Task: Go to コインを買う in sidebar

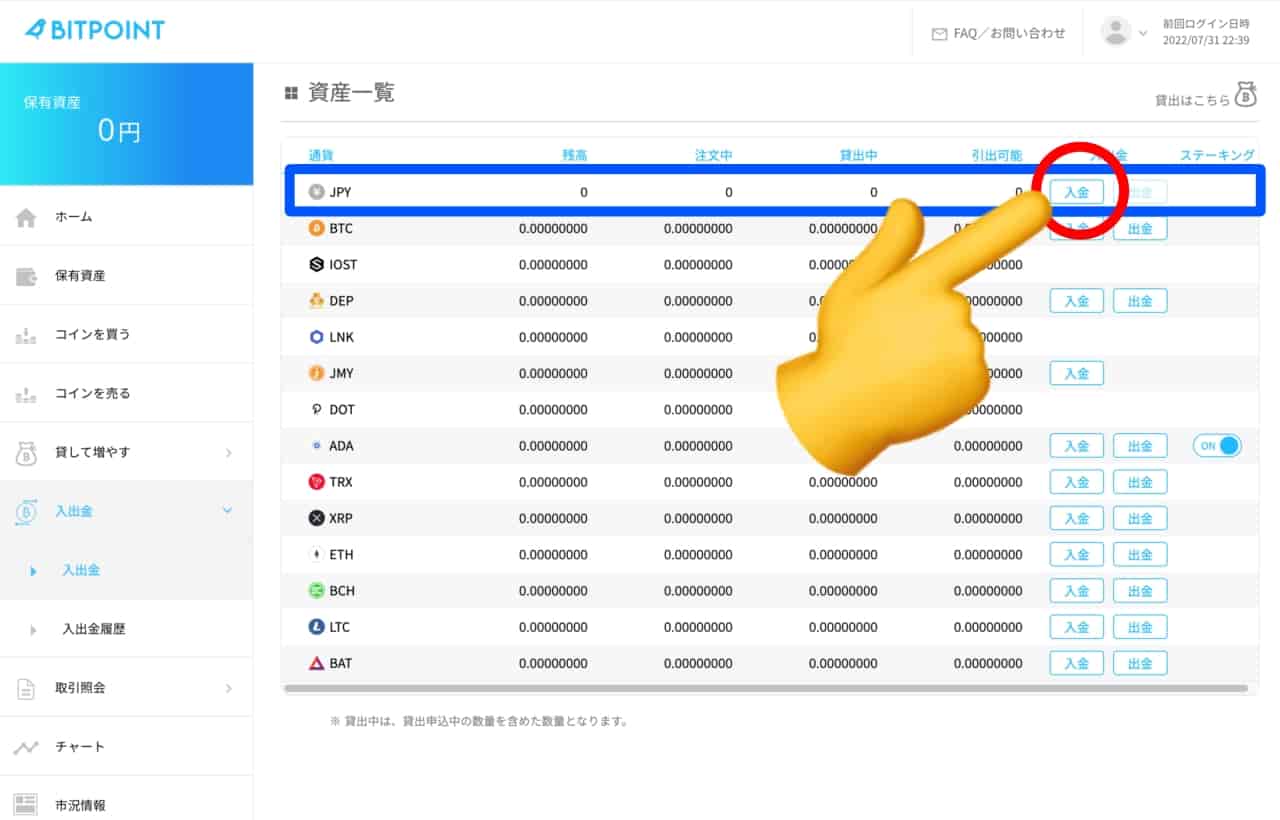Action: (92, 335)
